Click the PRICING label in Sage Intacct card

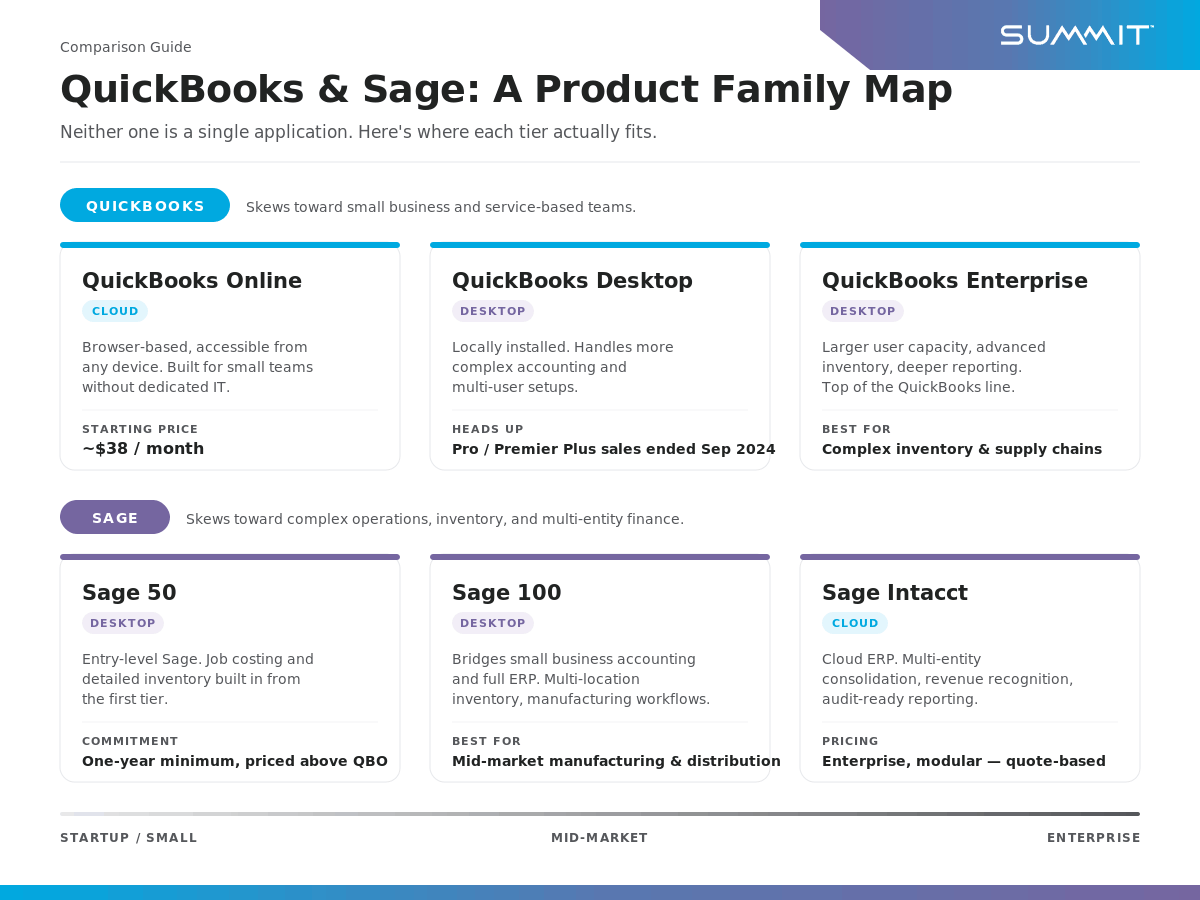(850, 741)
